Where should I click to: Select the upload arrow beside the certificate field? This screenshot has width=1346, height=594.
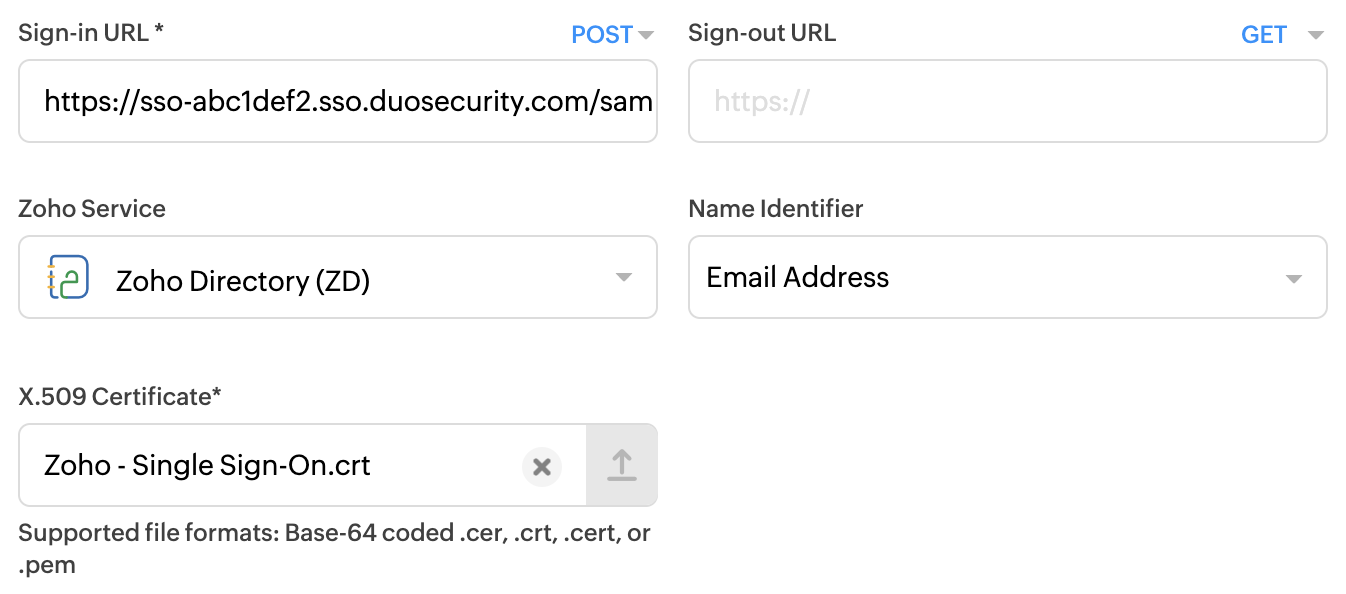[621, 465]
